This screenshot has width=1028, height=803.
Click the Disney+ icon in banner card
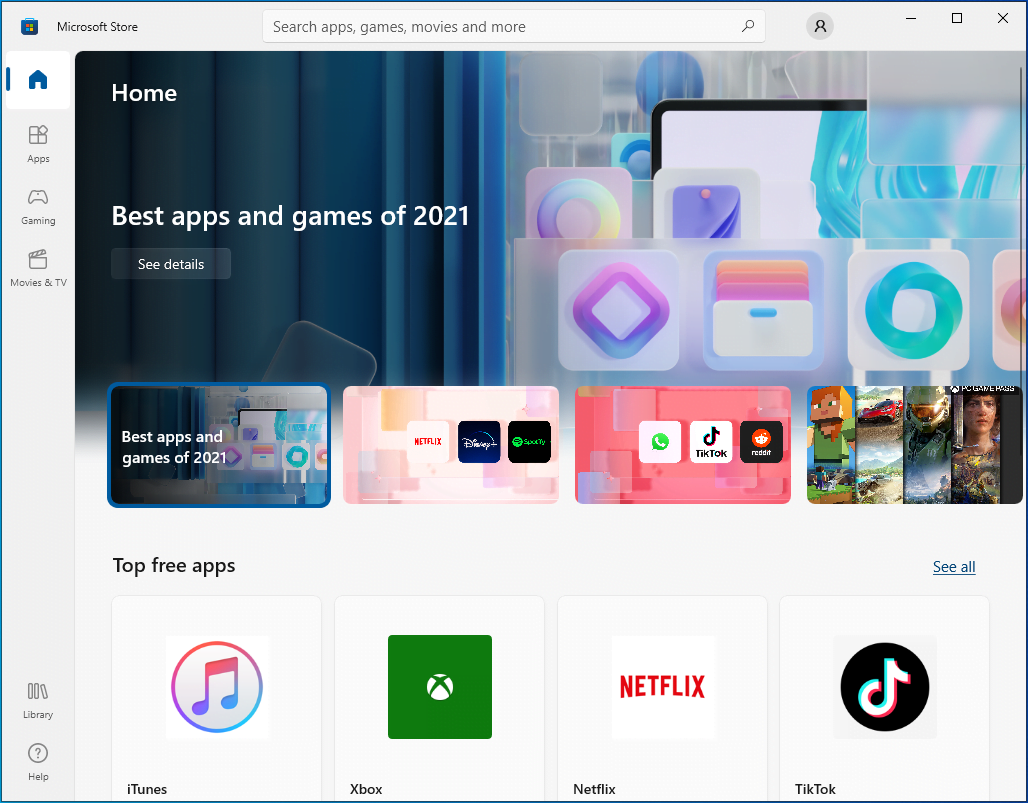coord(479,442)
